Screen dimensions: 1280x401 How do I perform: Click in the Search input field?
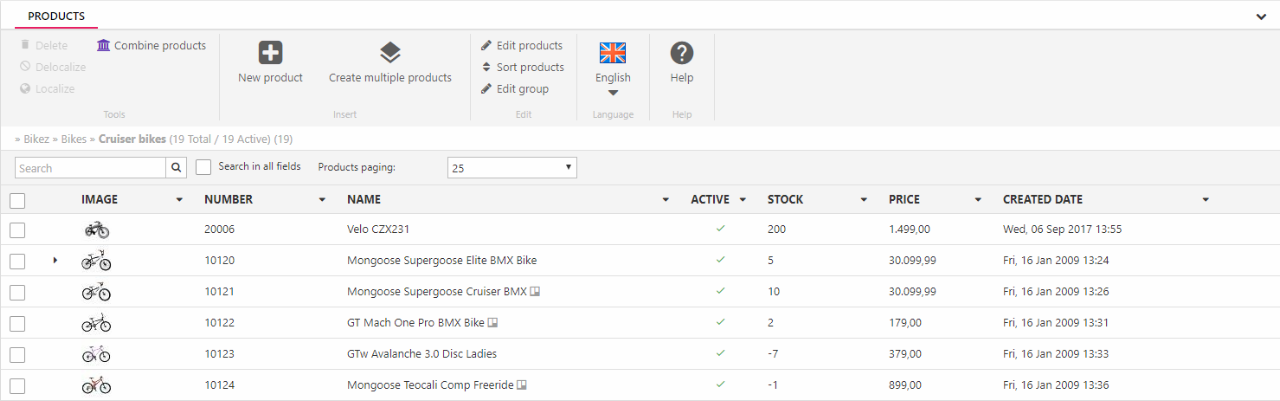pyautogui.click(x=90, y=168)
